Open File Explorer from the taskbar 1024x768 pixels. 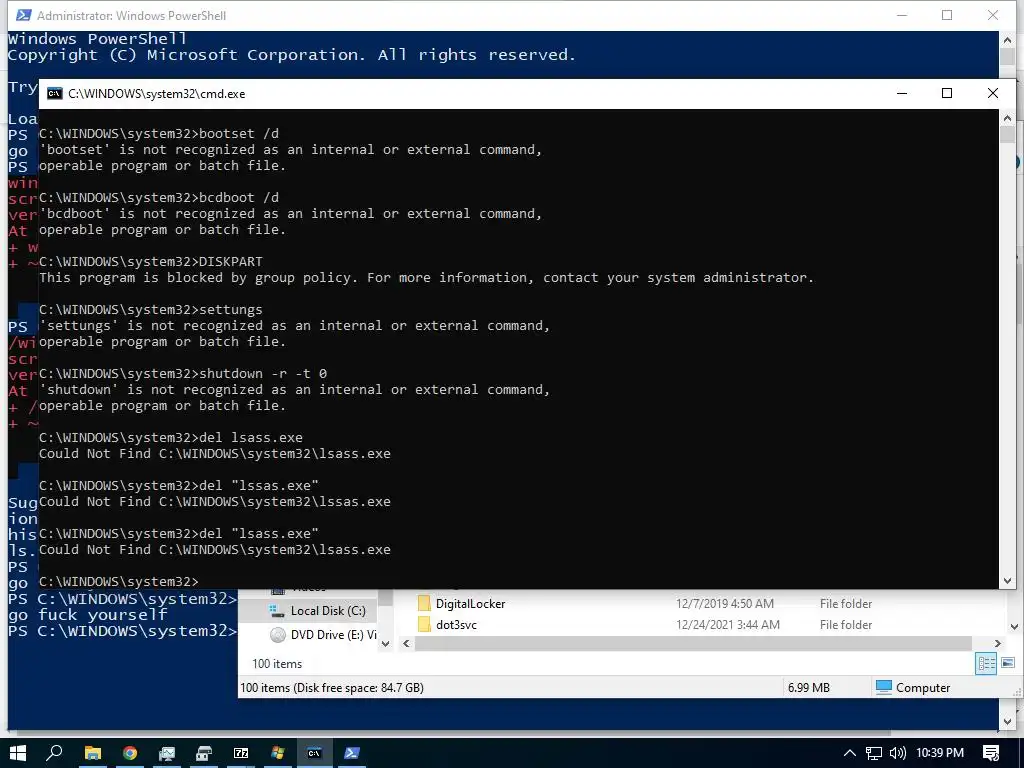93,753
